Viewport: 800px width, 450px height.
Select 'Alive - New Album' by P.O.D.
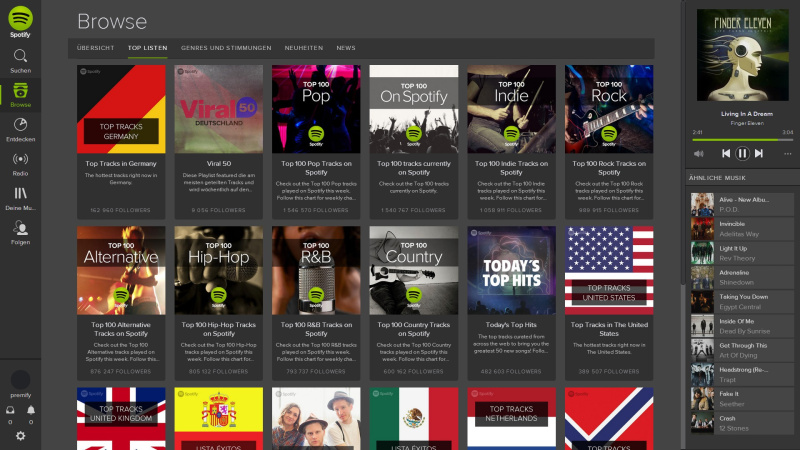742,205
